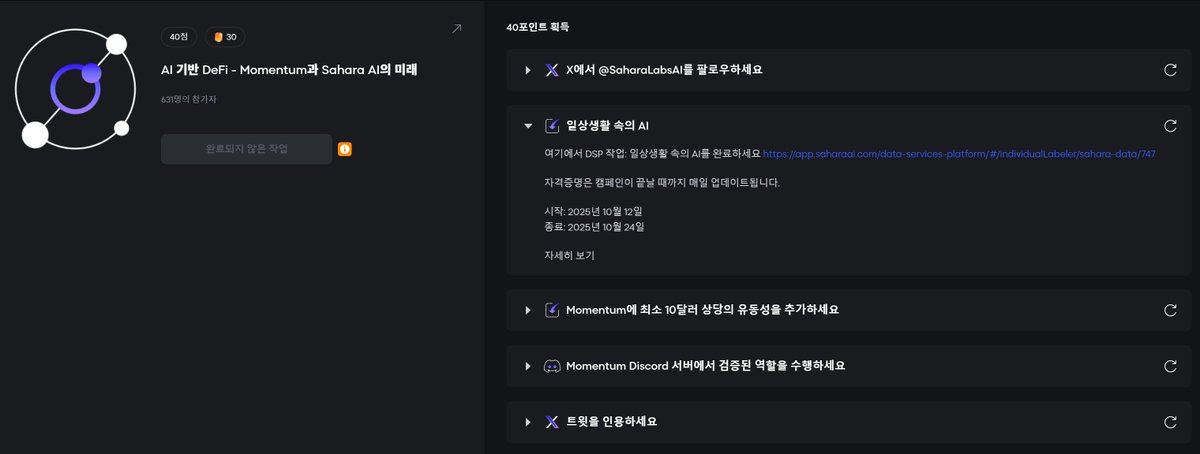Open the app.saharaai.com data-services link

959,155
